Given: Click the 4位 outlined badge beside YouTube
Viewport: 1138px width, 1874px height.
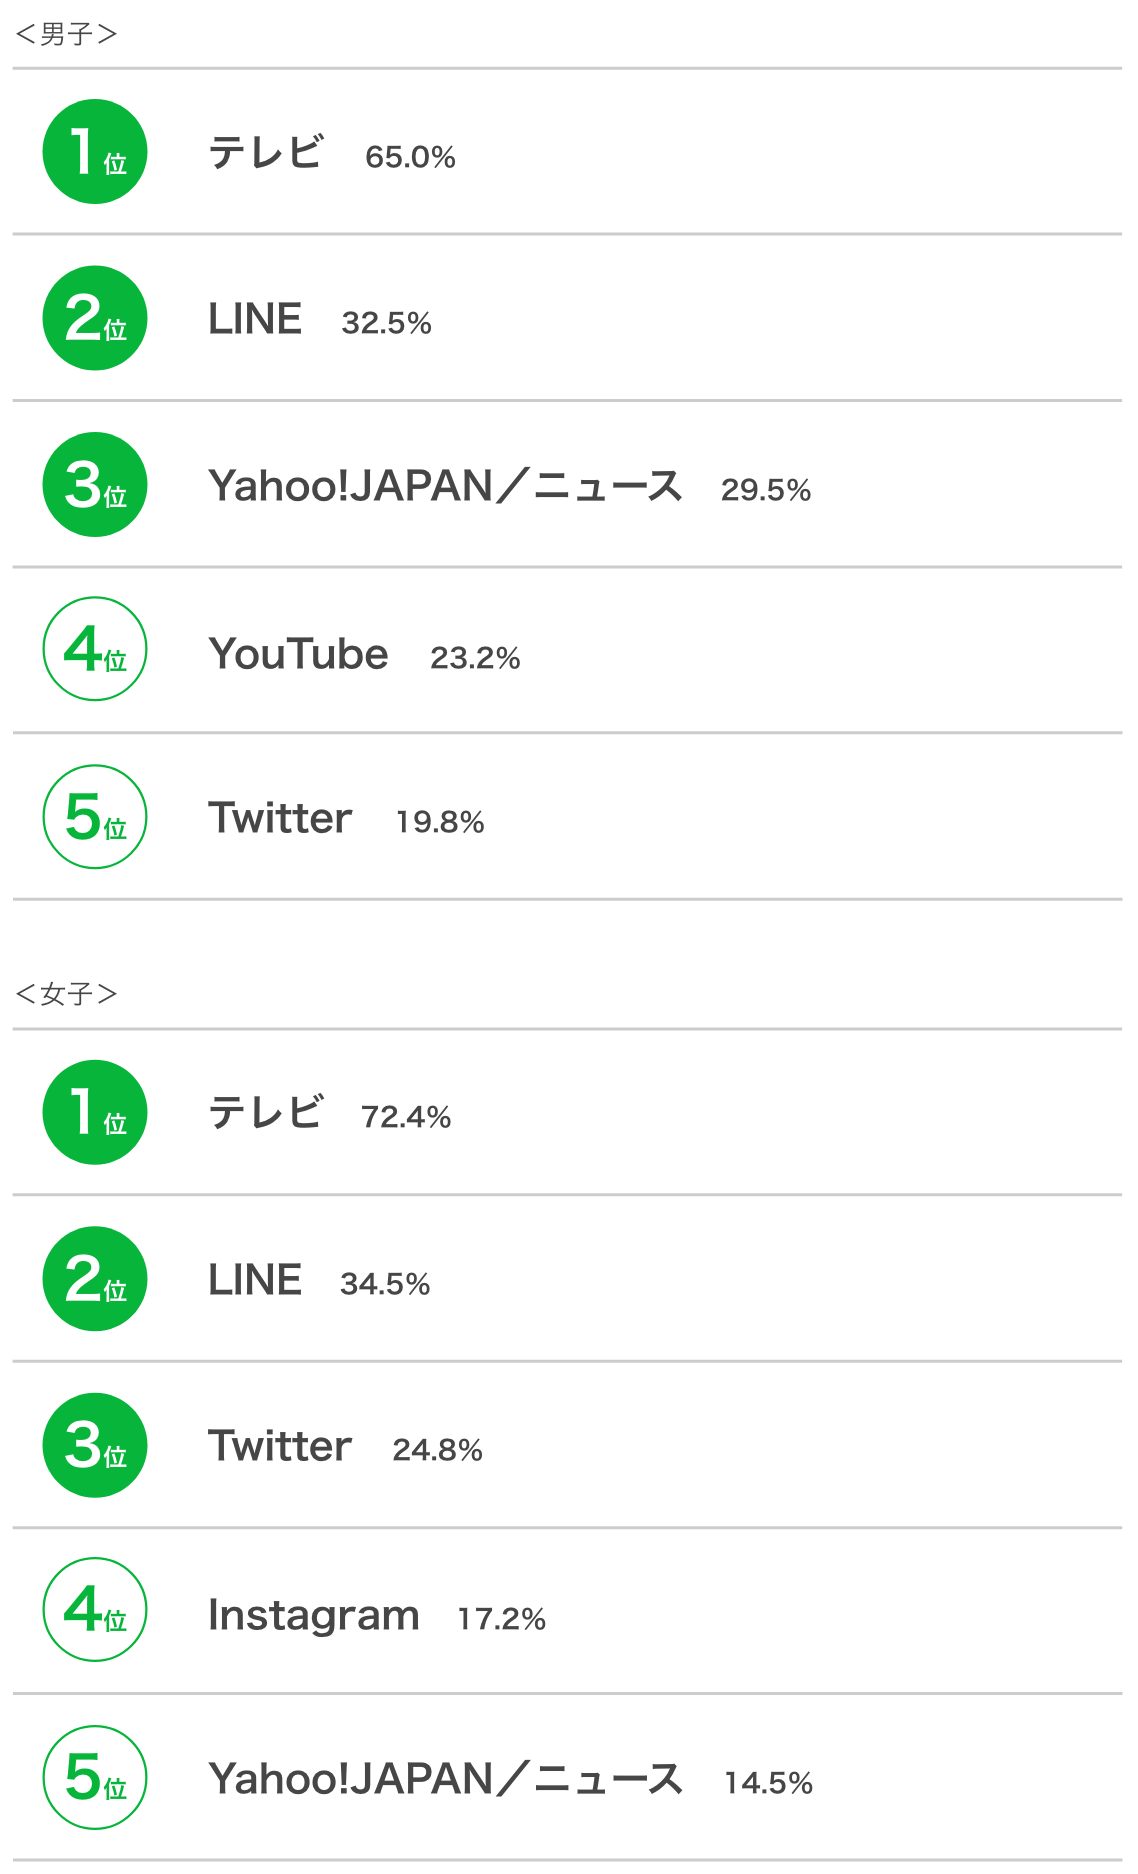Looking at the screenshot, I should pos(95,649).
